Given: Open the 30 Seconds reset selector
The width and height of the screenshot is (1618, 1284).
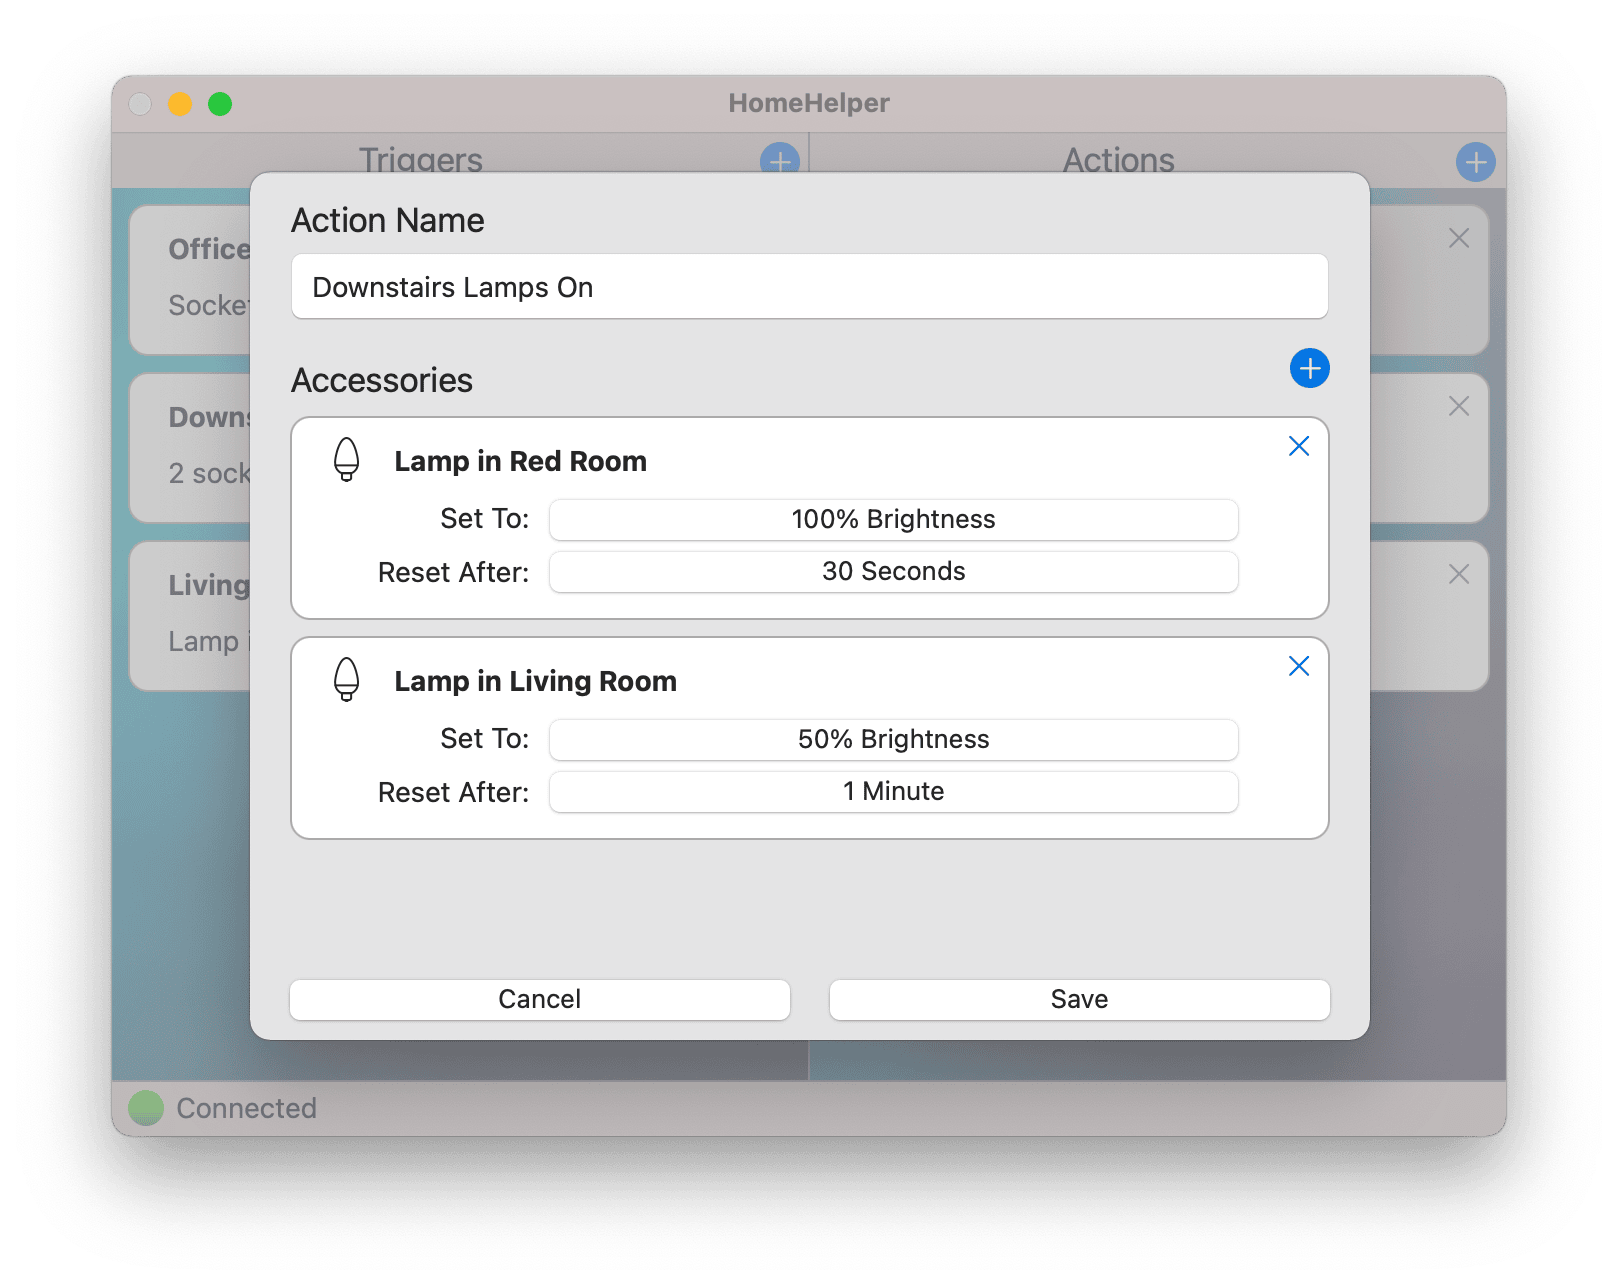Looking at the screenshot, I should [893, 572].
